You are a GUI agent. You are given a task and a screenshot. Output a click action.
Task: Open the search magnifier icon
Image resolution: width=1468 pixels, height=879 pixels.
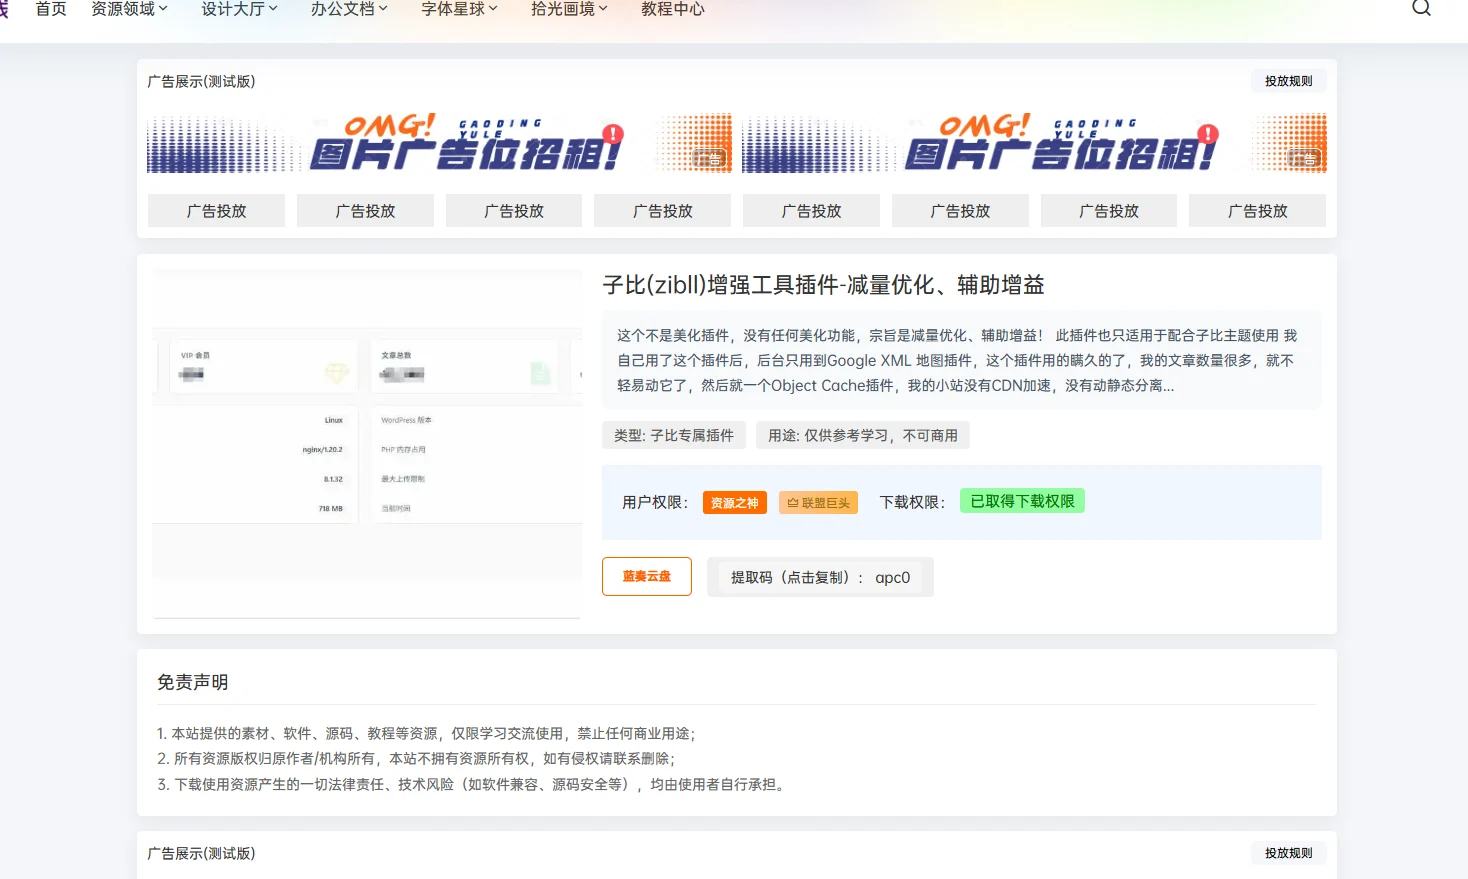[x=1421, y=8]
